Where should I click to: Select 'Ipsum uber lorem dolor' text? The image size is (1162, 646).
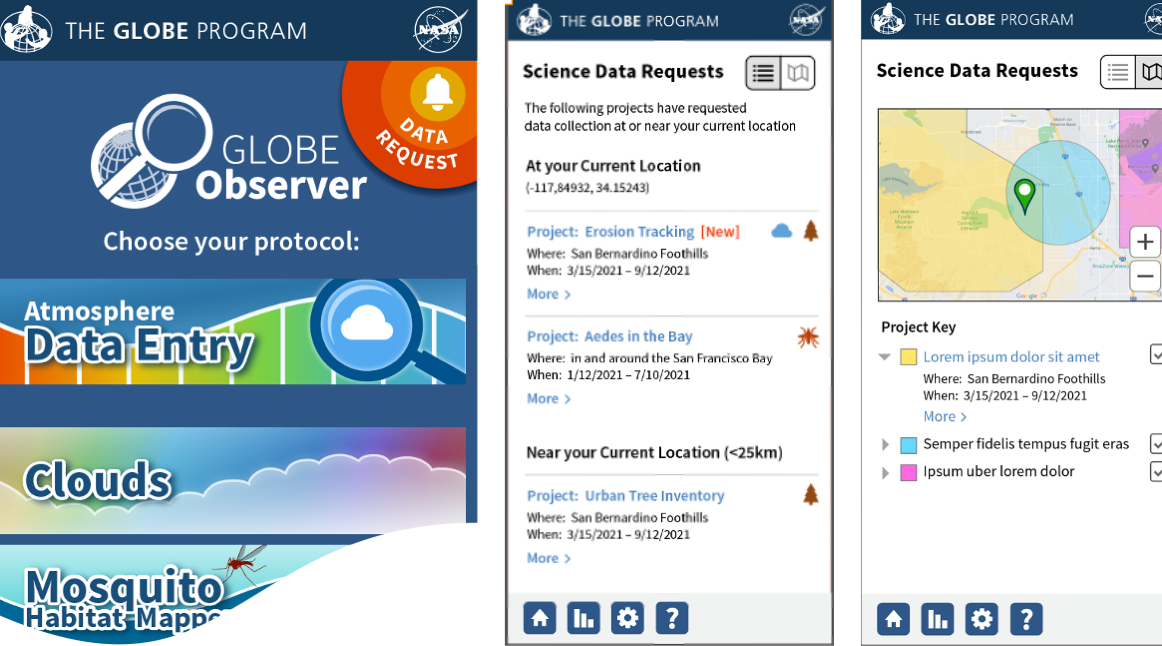point(998,471)
